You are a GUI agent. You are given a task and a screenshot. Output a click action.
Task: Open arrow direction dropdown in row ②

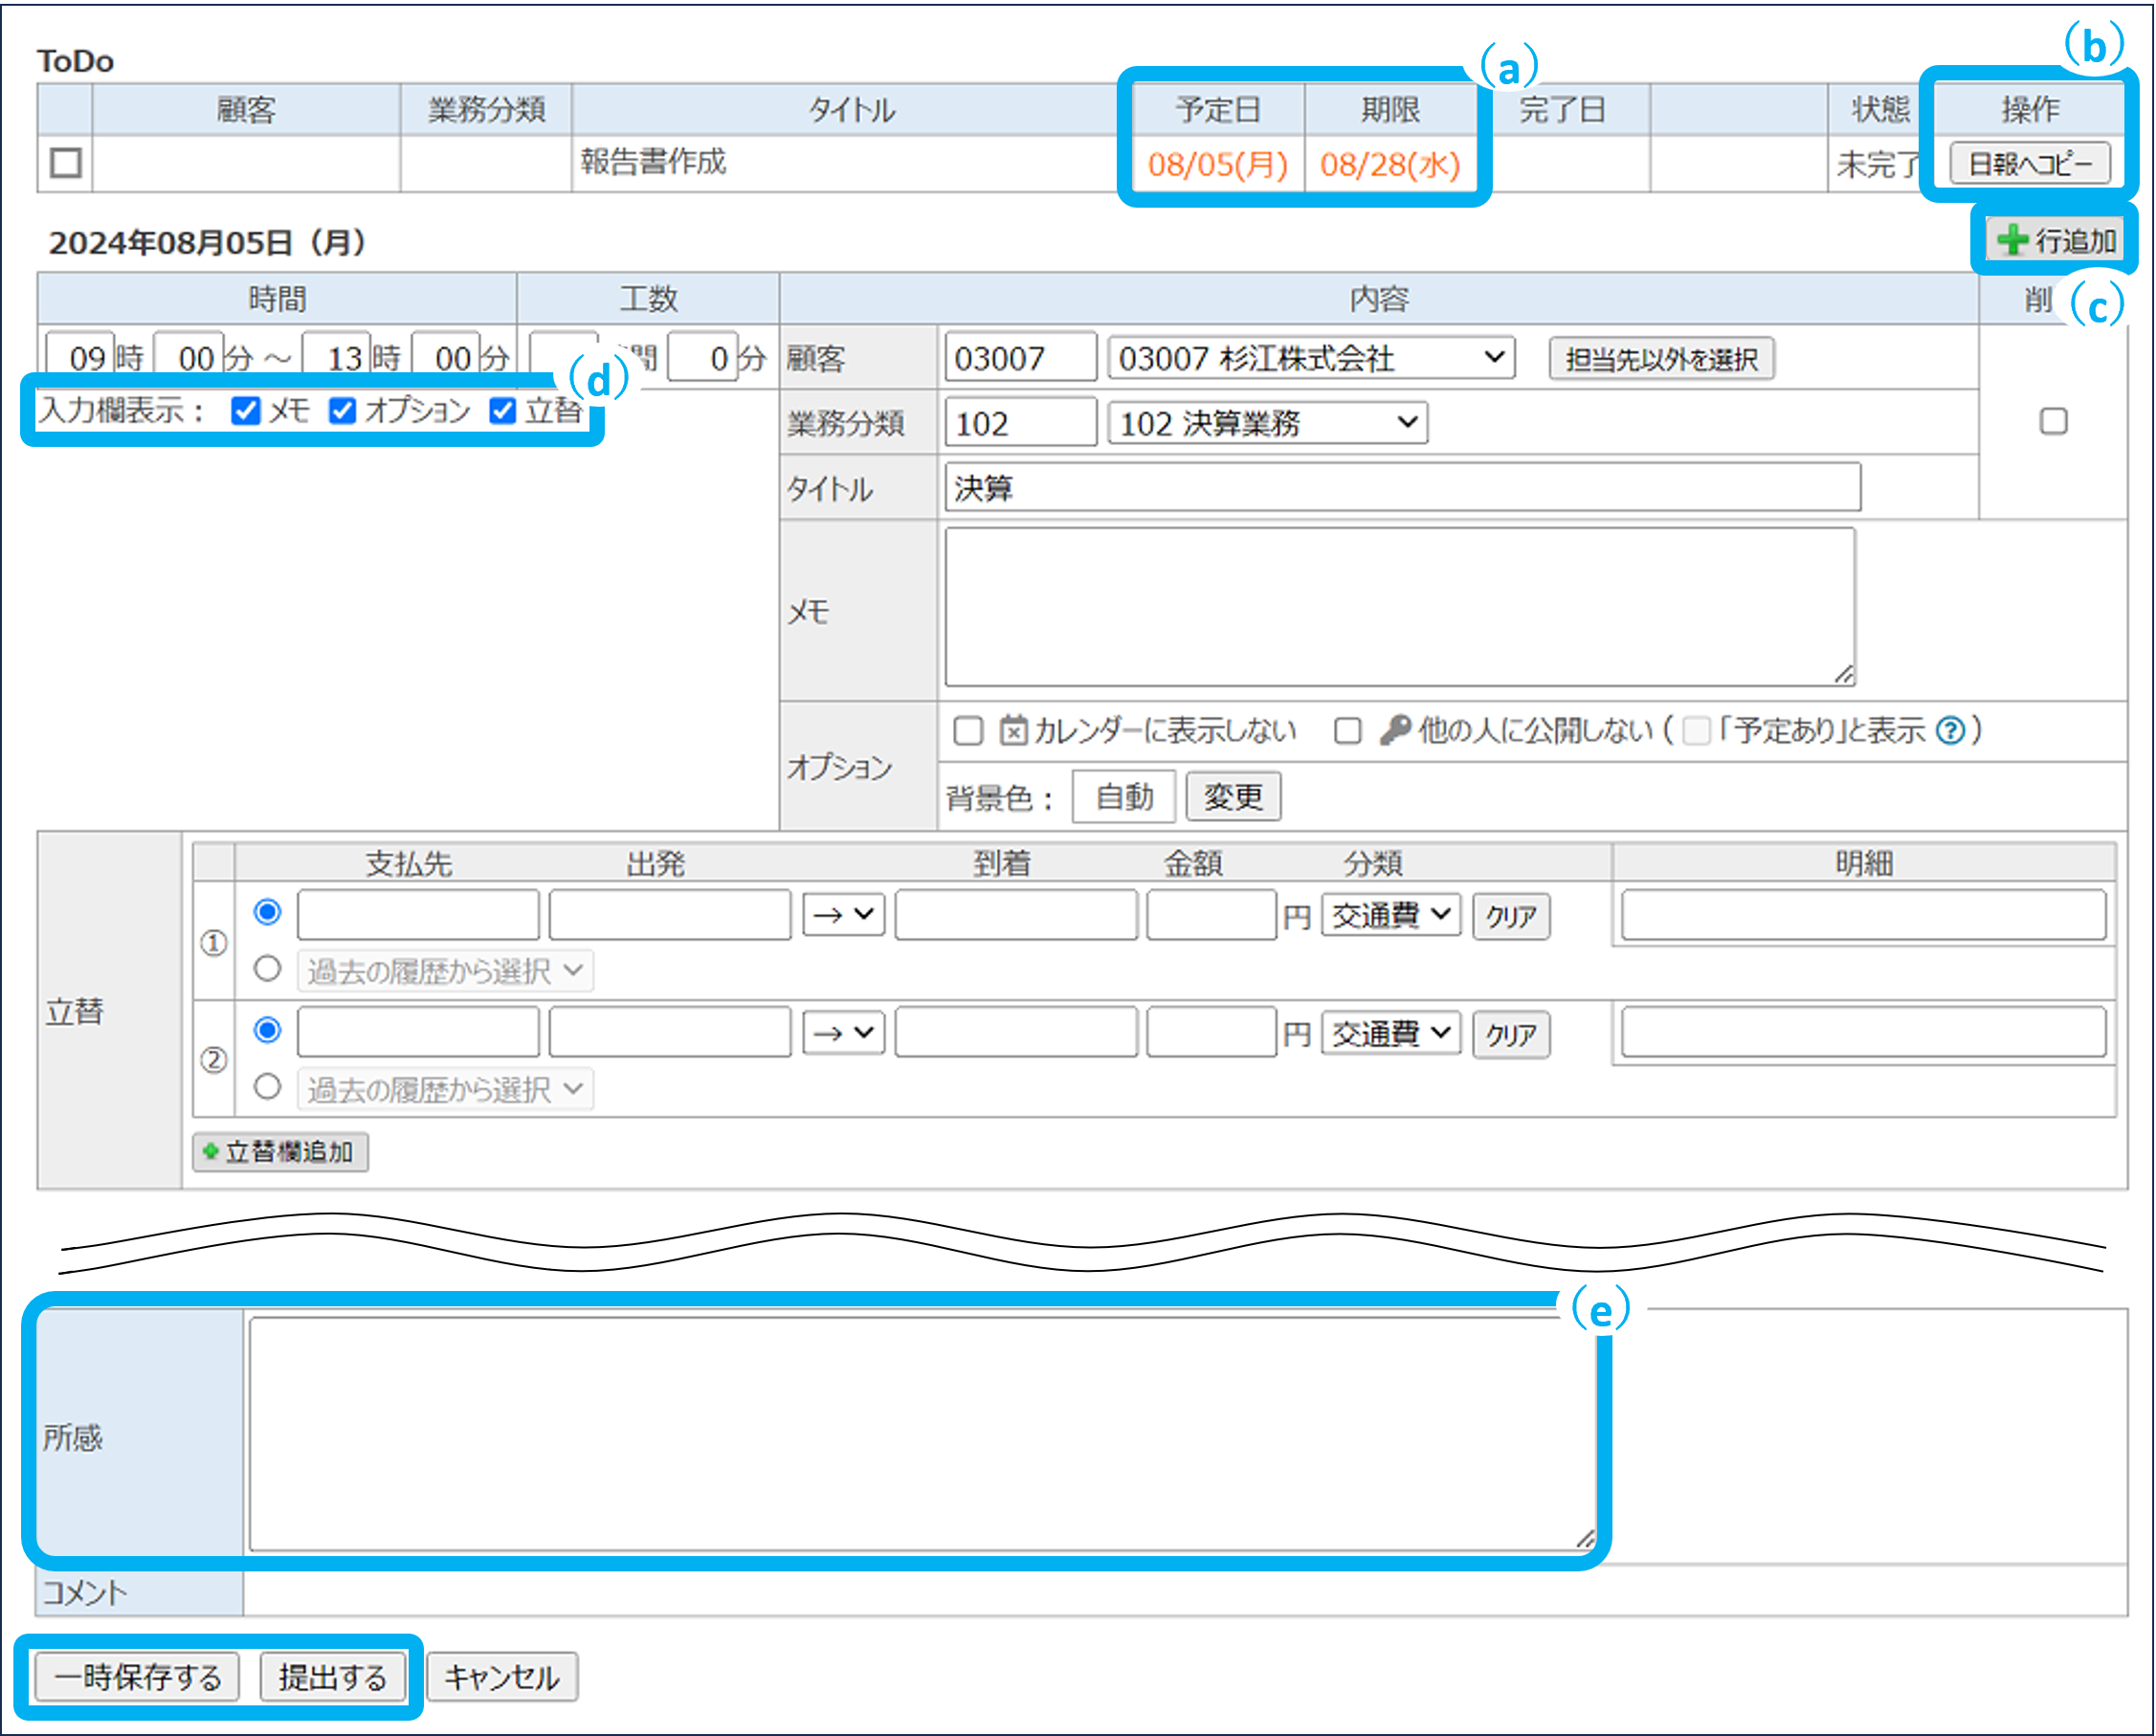click(843, 1032)
